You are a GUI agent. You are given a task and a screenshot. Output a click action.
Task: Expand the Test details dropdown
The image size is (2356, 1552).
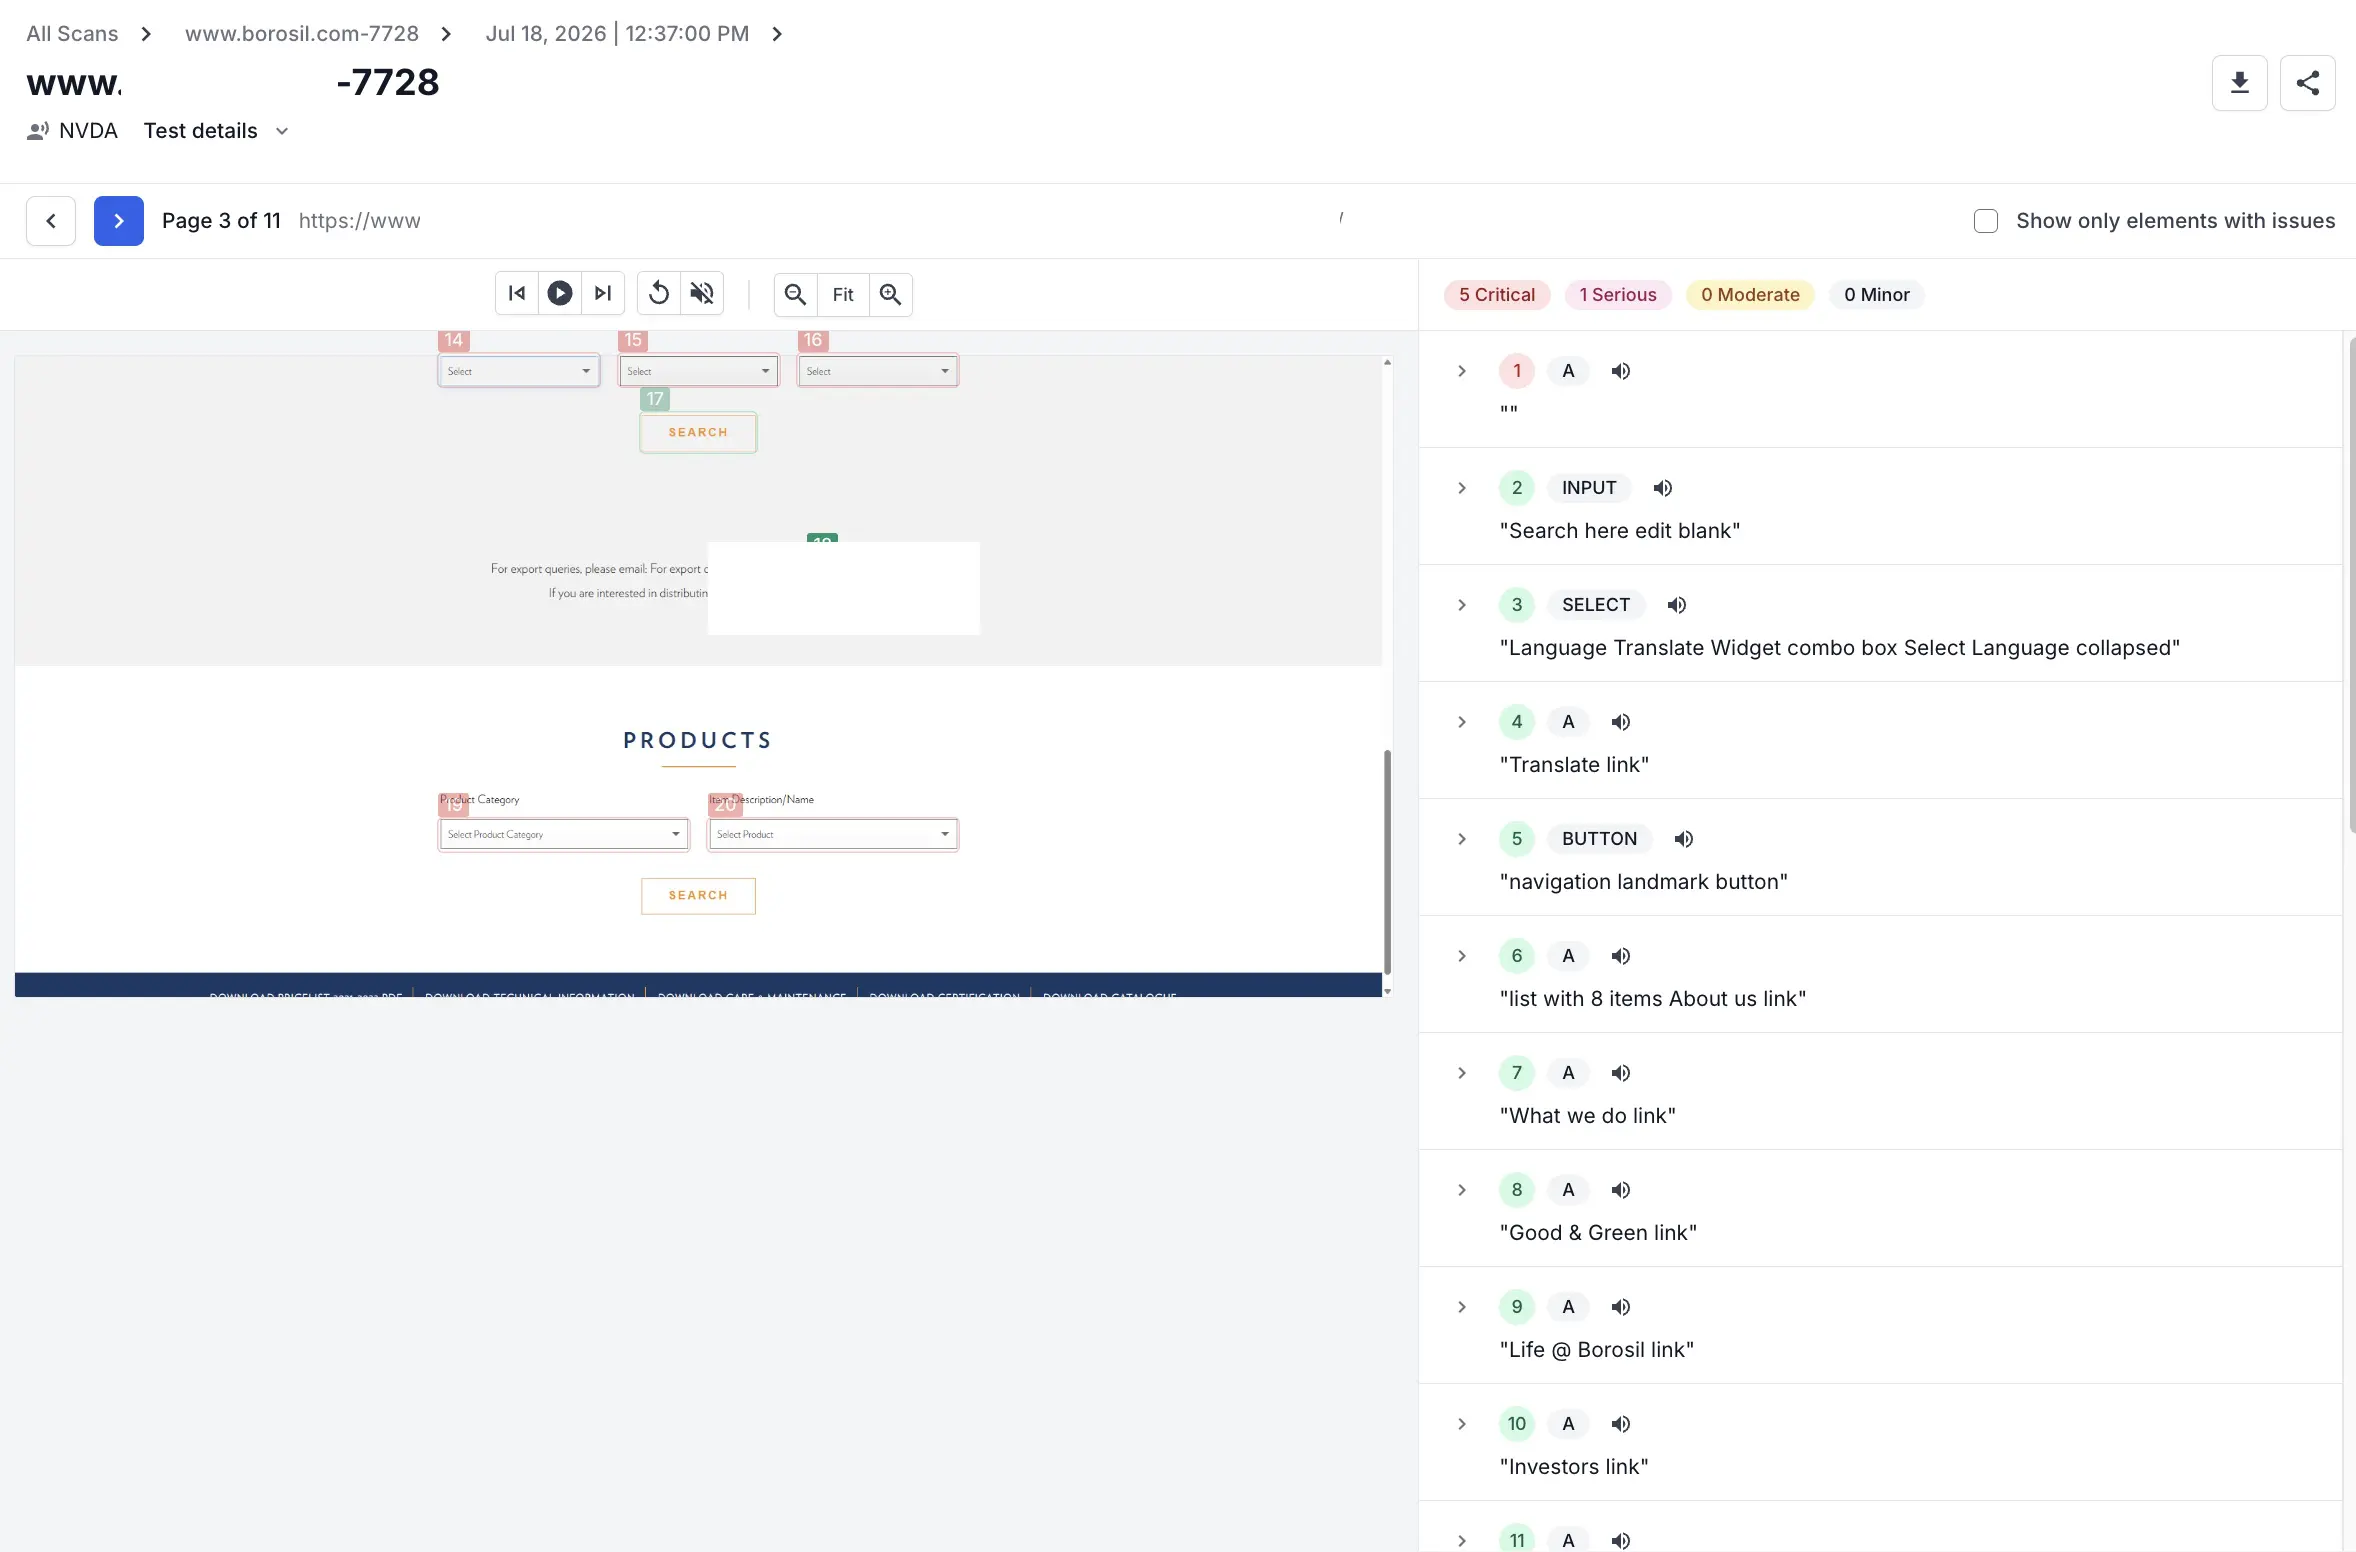[x=216, y=131]
